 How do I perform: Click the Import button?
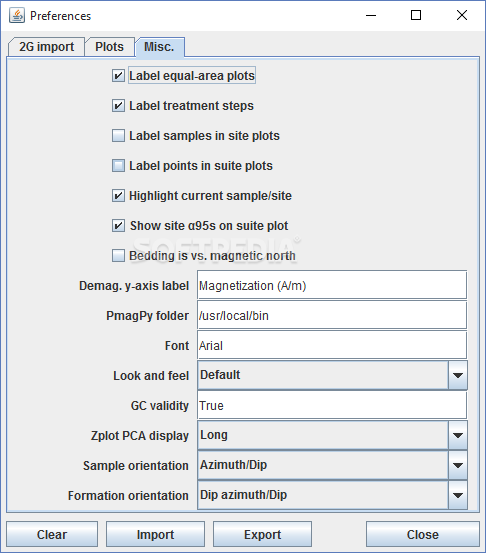pyautogui.click(x=156, y=534)
